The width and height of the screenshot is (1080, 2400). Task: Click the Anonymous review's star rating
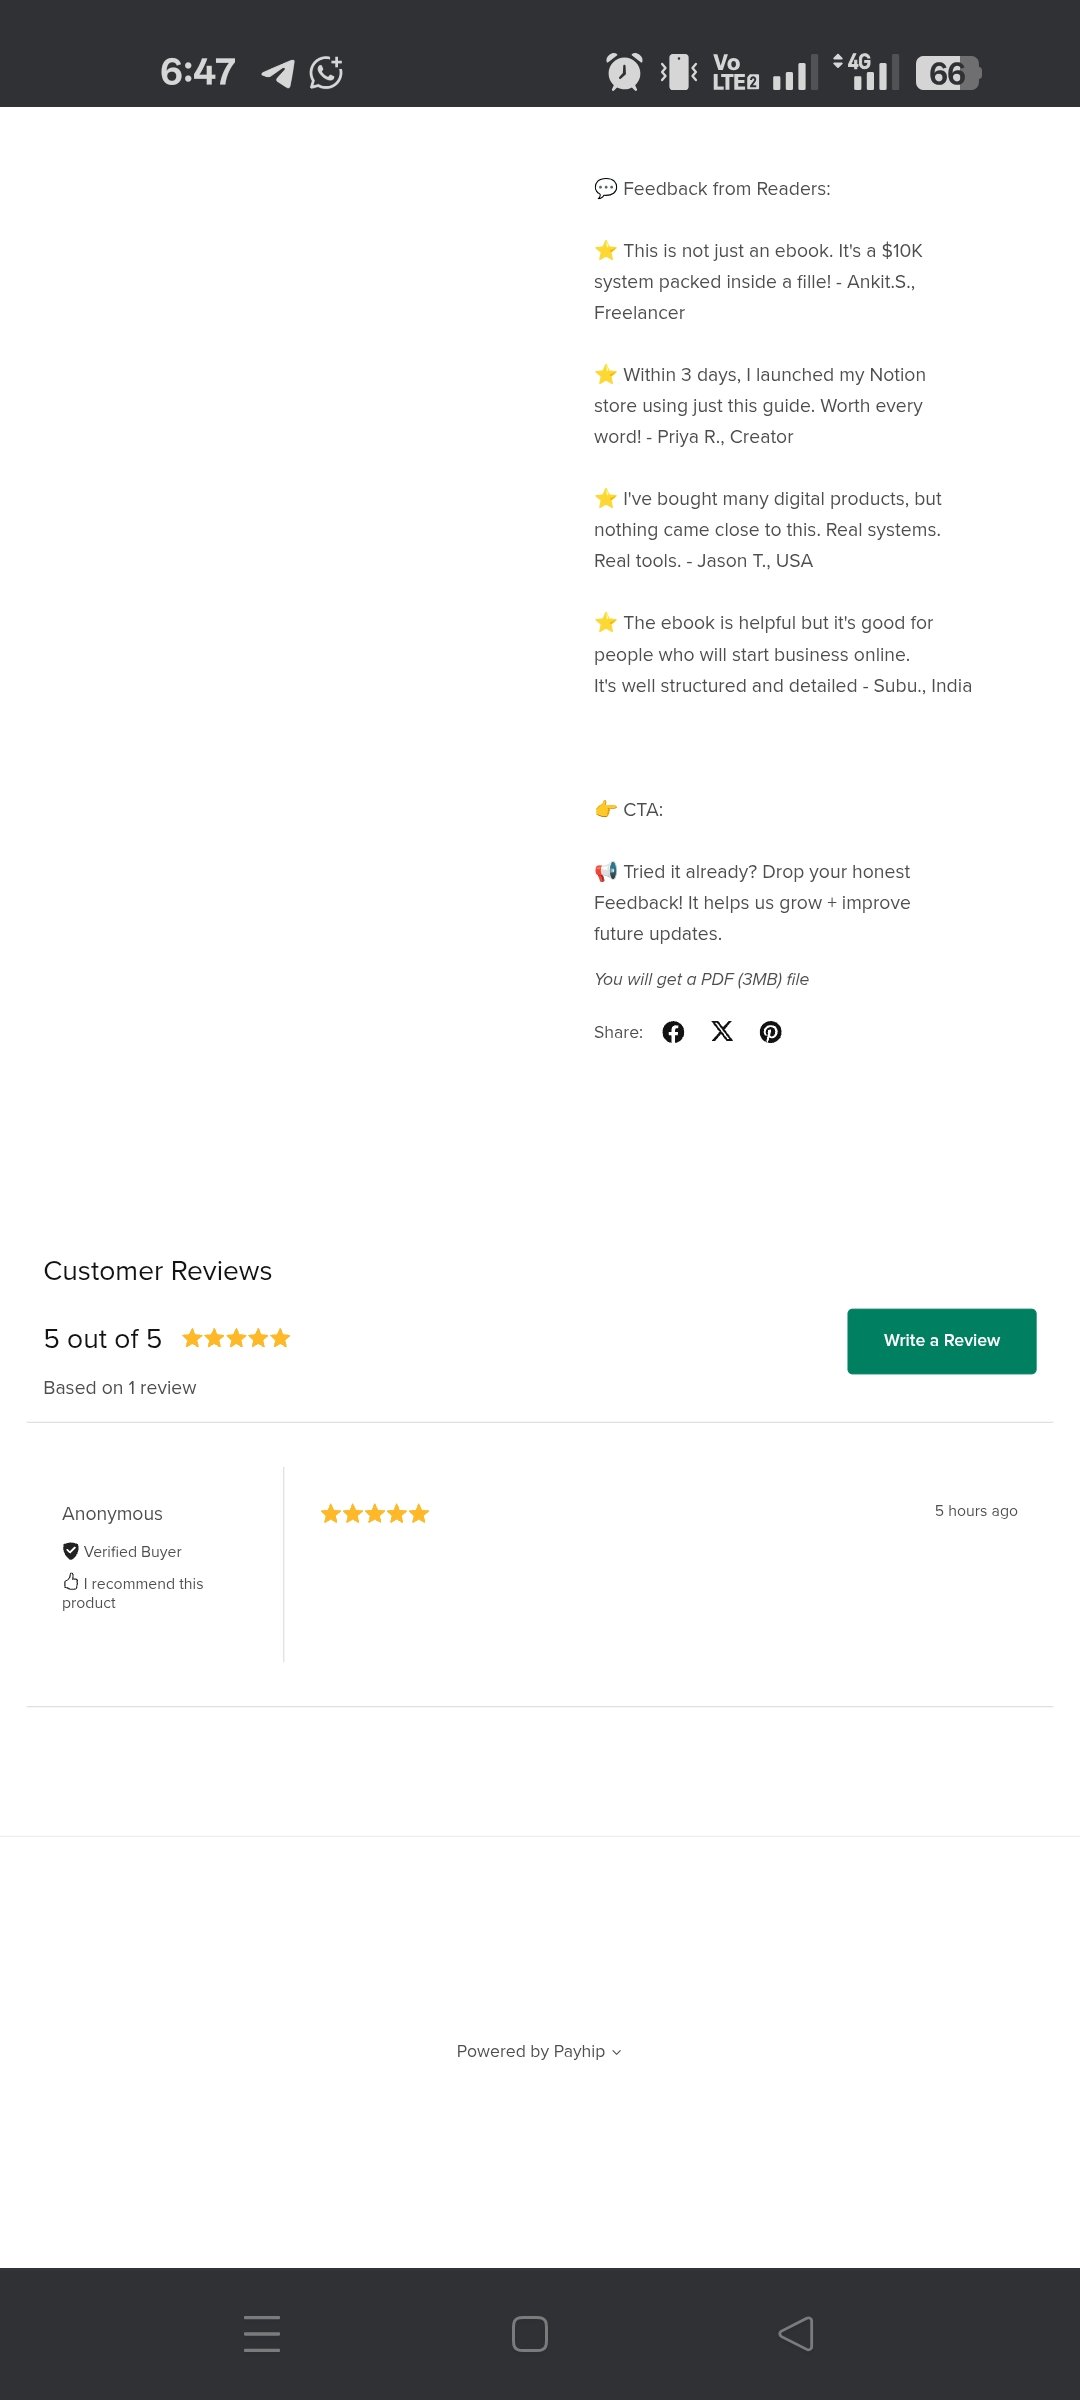[374, 1514]
